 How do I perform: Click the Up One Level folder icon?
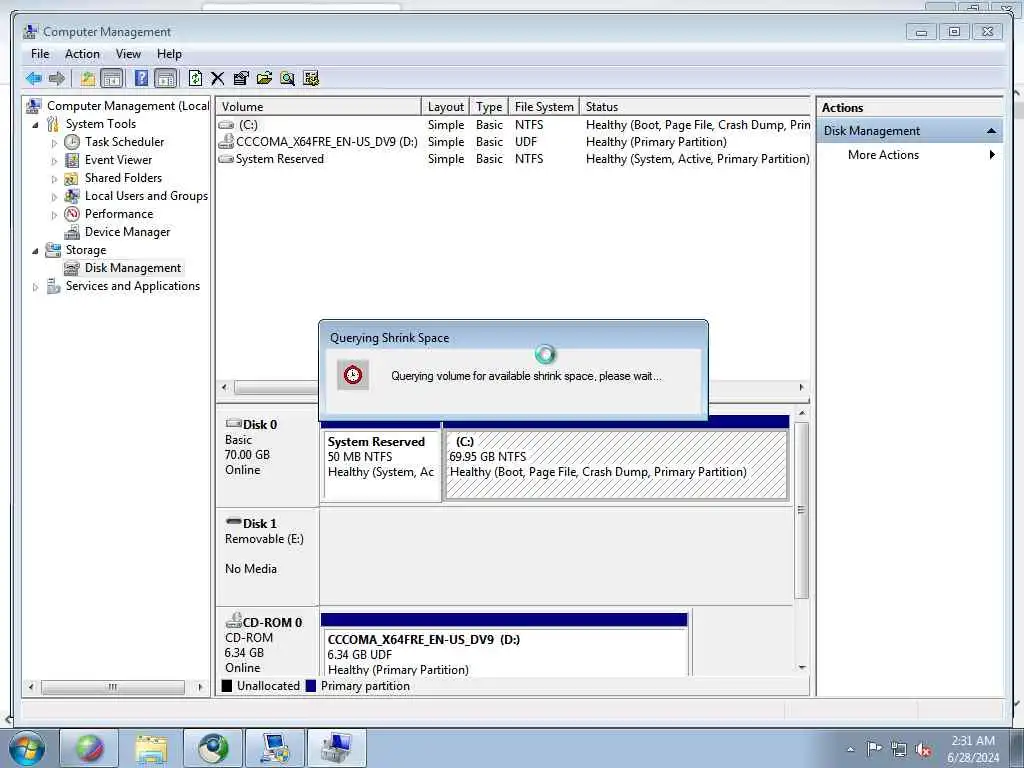(88, 79)
